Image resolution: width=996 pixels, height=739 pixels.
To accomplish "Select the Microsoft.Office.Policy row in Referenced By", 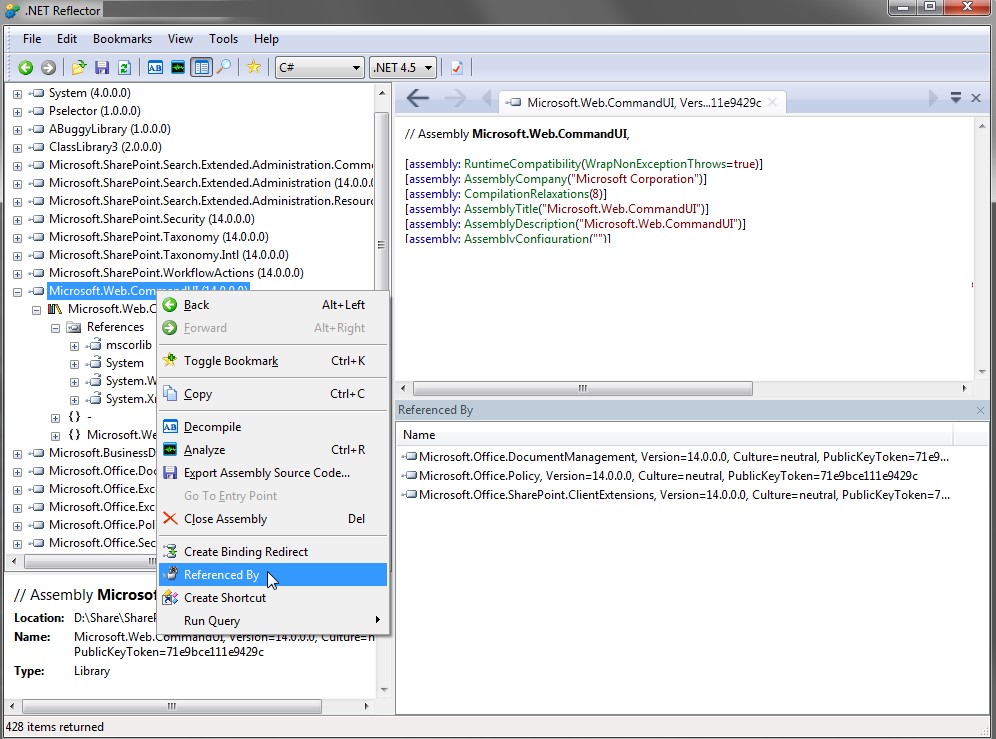I will (661, 476).
